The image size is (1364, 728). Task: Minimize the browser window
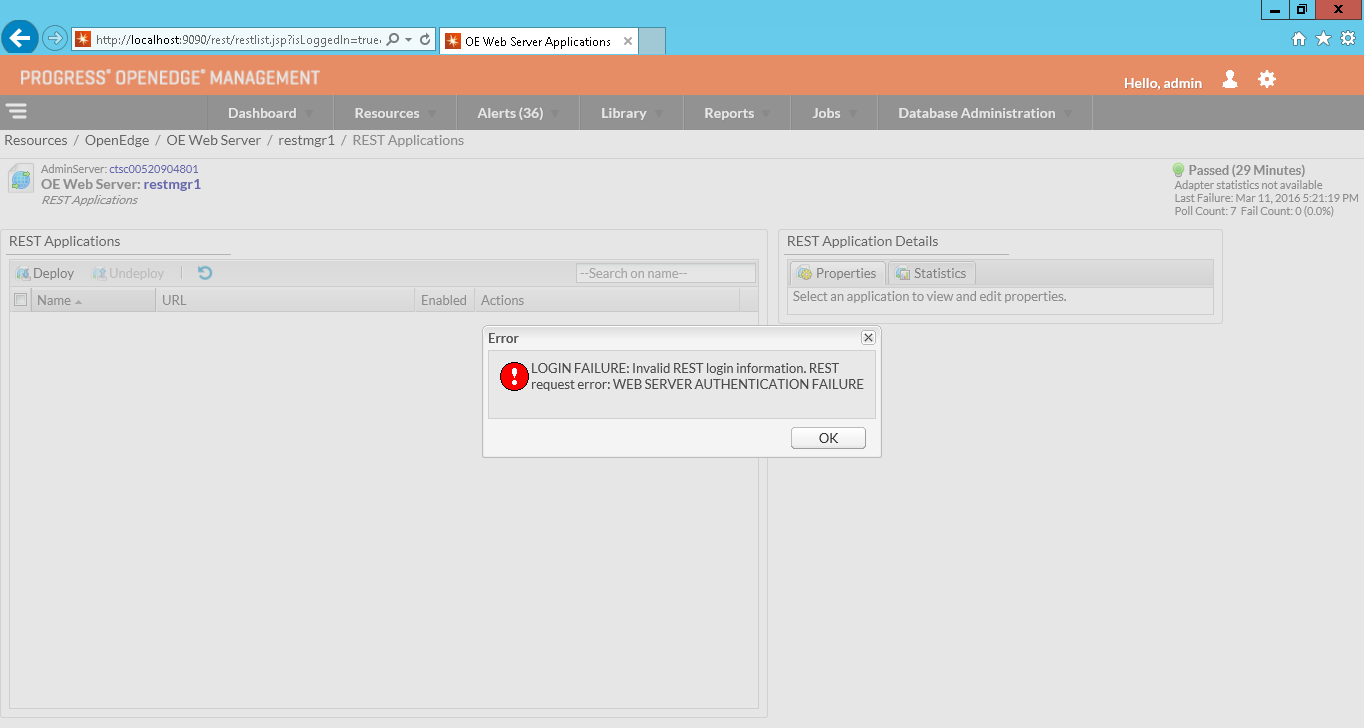(1275, 9)
